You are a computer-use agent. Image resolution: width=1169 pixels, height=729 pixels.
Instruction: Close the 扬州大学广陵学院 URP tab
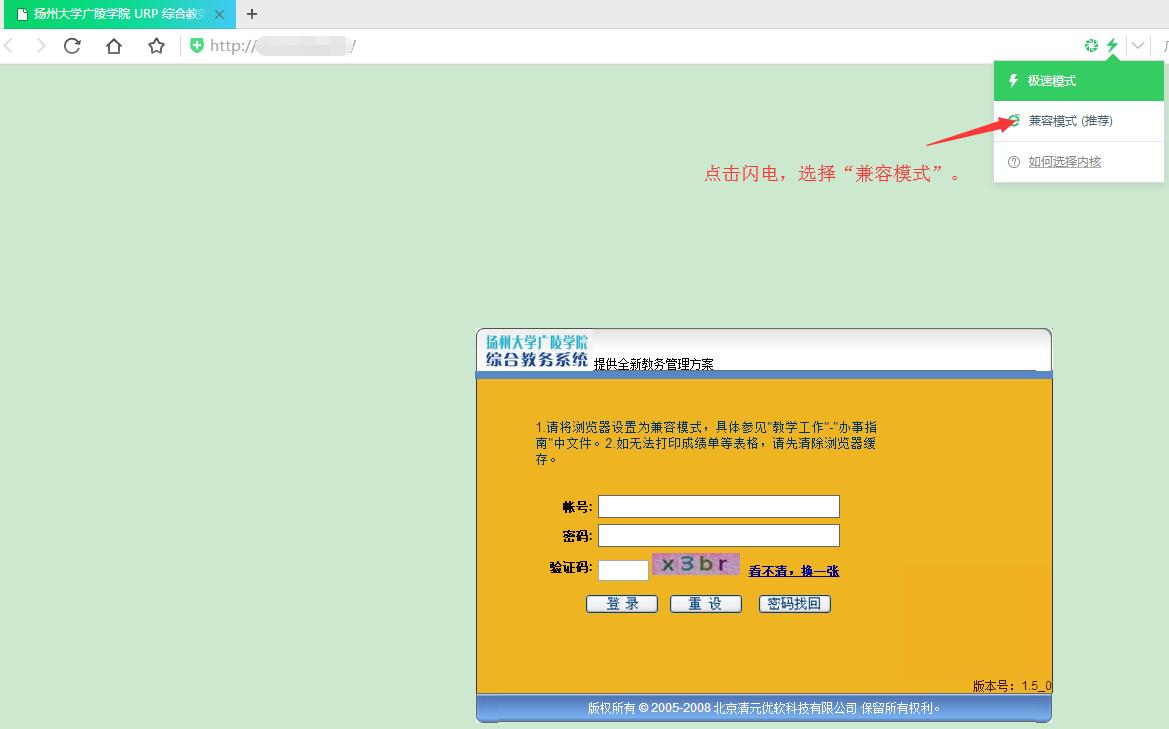coord(220,14)
